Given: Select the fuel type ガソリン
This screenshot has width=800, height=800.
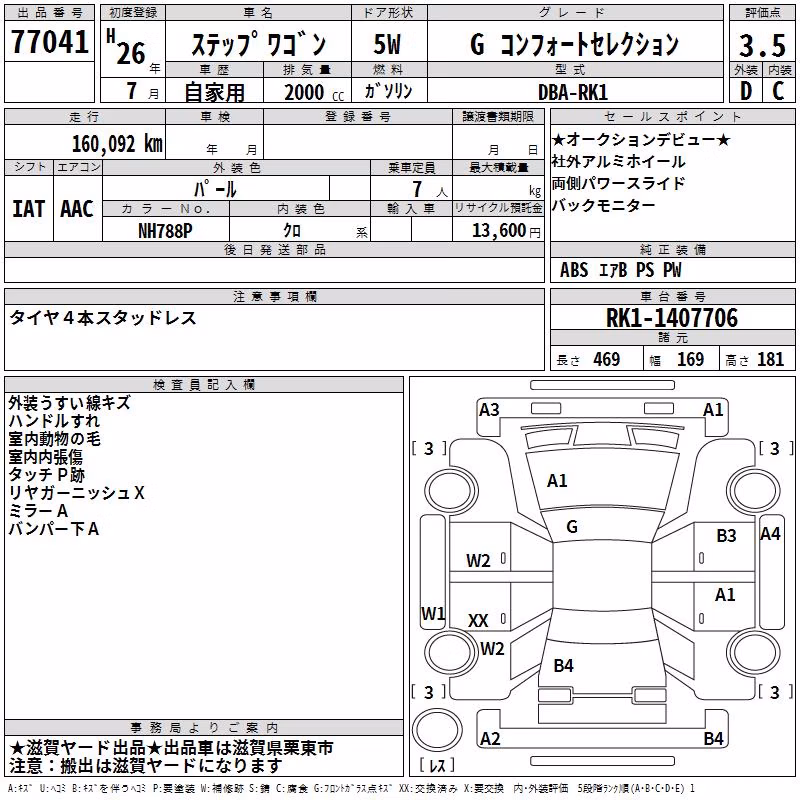Looking at the screenshot, I should pyautogui.click(x=388, y=91).
